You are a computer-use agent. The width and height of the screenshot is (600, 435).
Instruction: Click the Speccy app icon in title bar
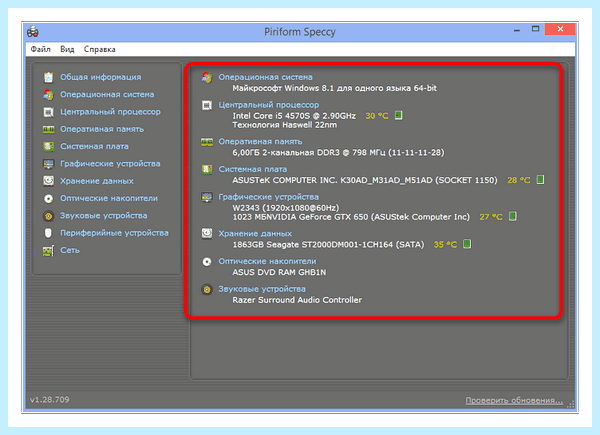[x=33, y=31]
